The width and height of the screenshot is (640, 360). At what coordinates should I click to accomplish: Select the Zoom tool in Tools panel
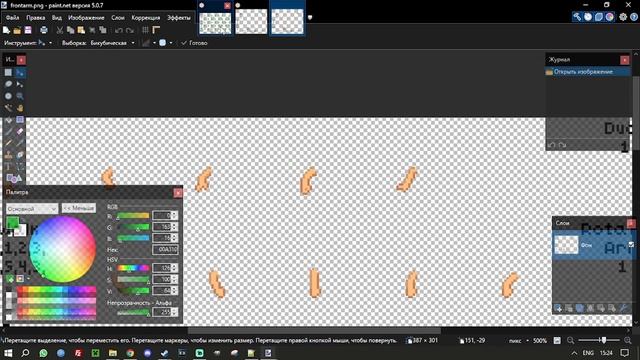point(20,96)
